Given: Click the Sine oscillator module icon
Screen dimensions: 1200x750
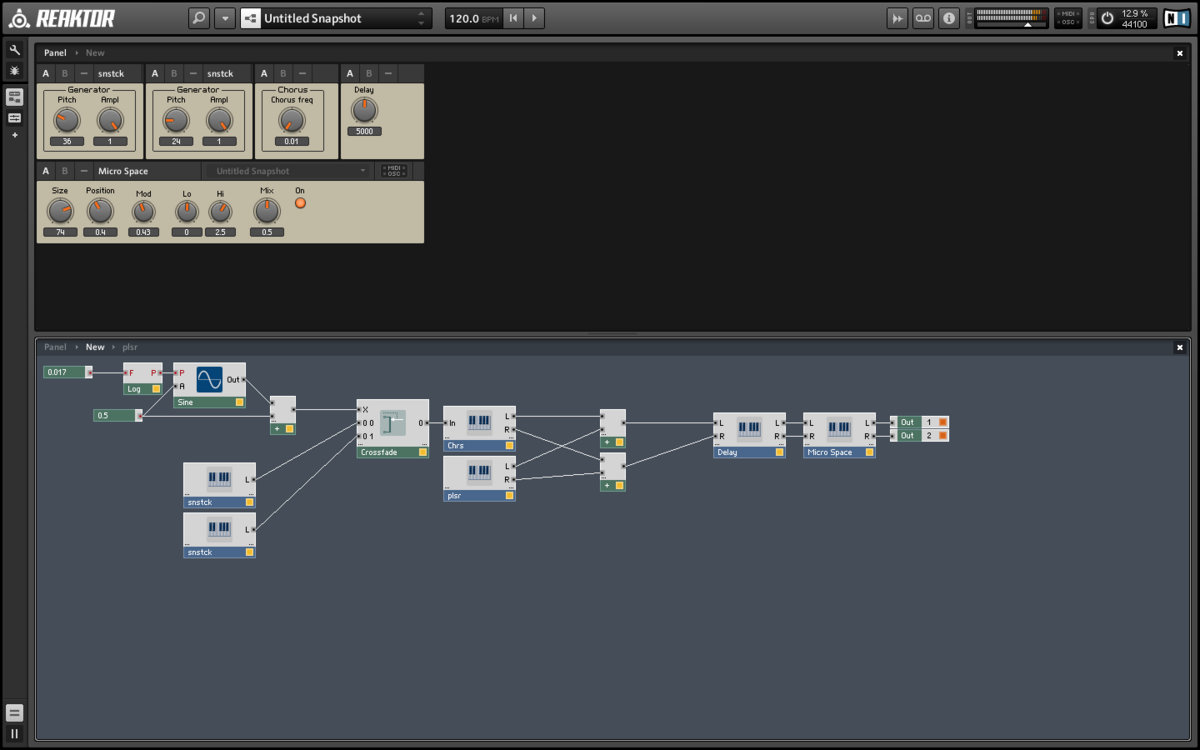Looking at the screenshot, I should (x=209, y=379).
